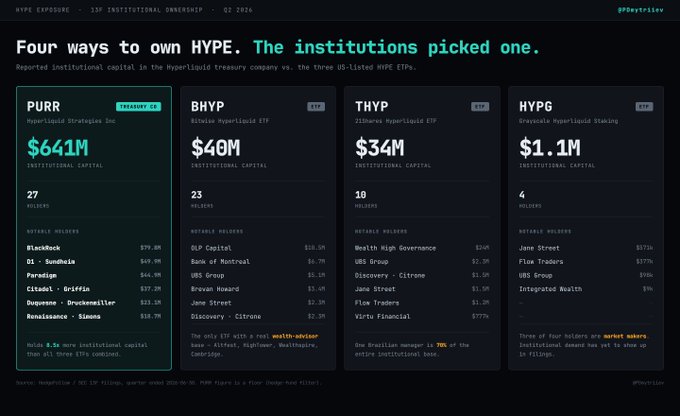This screenshot has width=680, height=416.
Task: Select UBS Group in the THYP card
Action: [x=372, y=262]
